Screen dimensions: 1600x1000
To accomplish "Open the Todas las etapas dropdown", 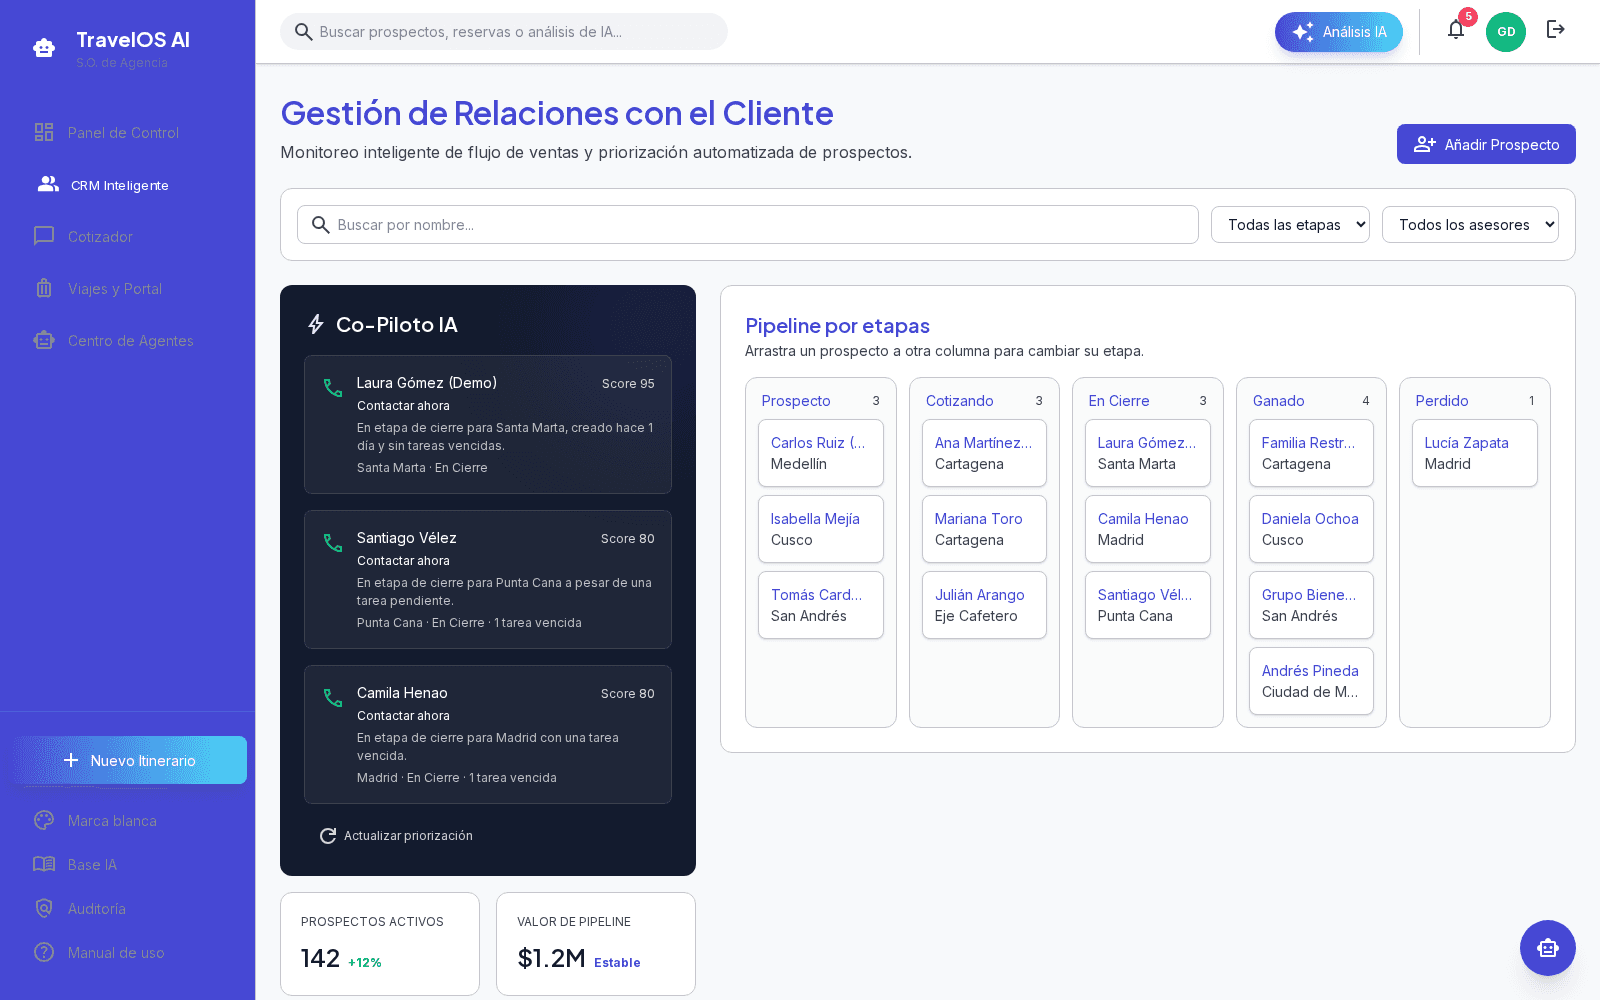I will coord(1290,225).
